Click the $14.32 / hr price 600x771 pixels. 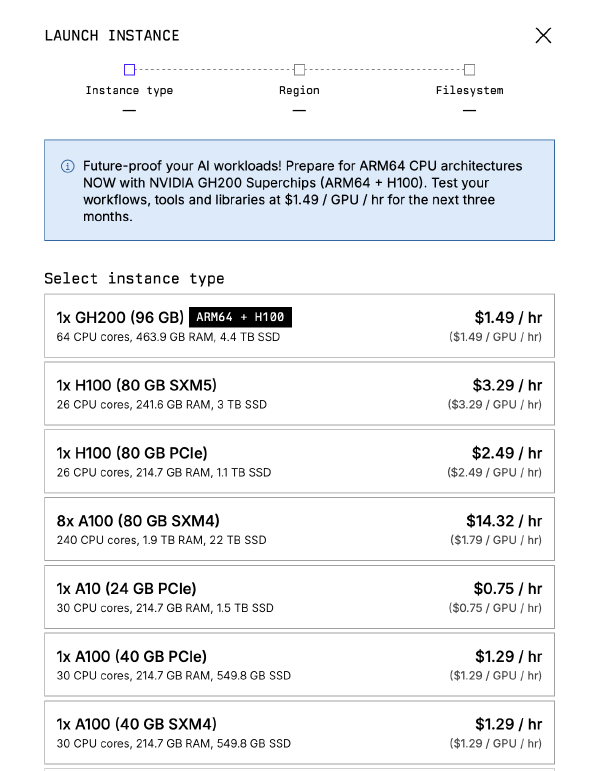504,521
